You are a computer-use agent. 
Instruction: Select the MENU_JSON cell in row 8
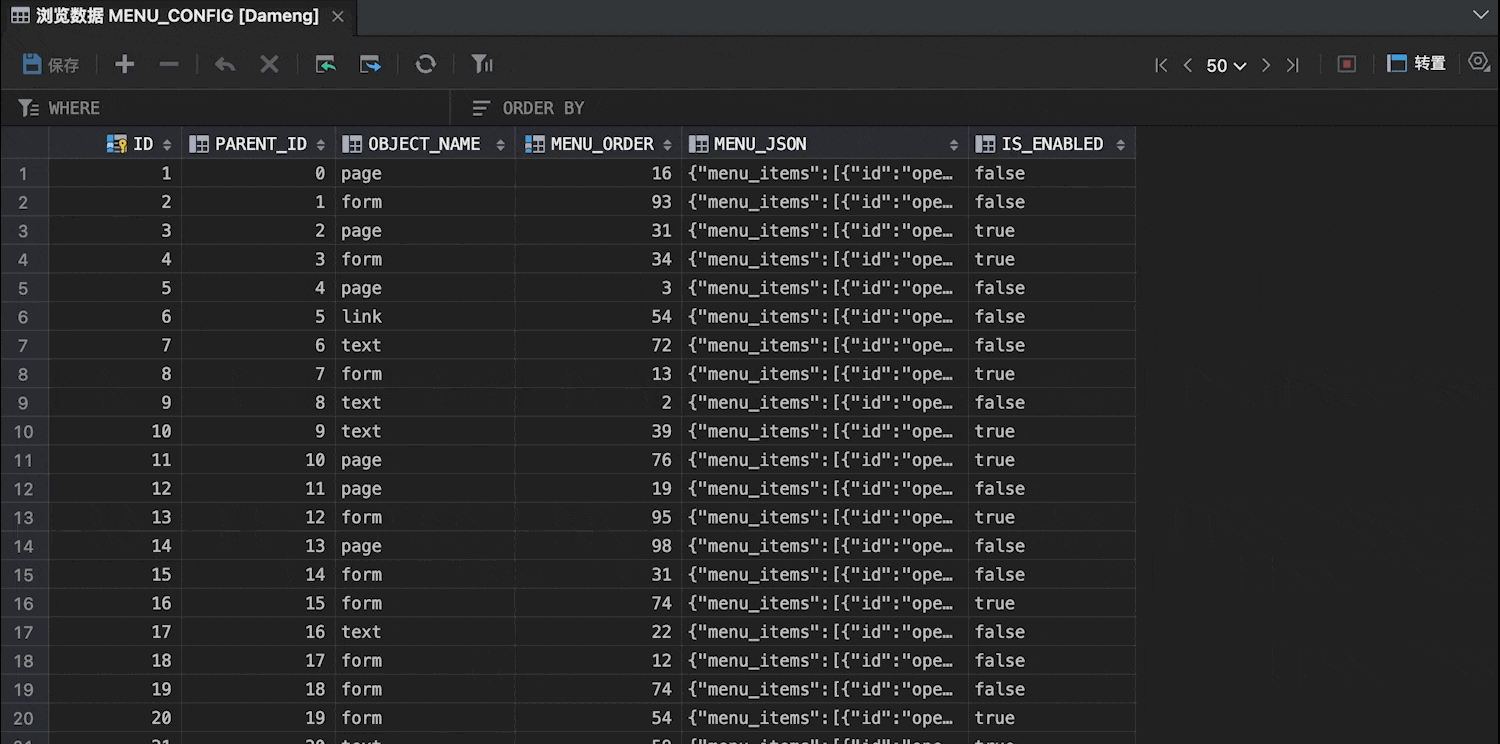pos(825,374)
